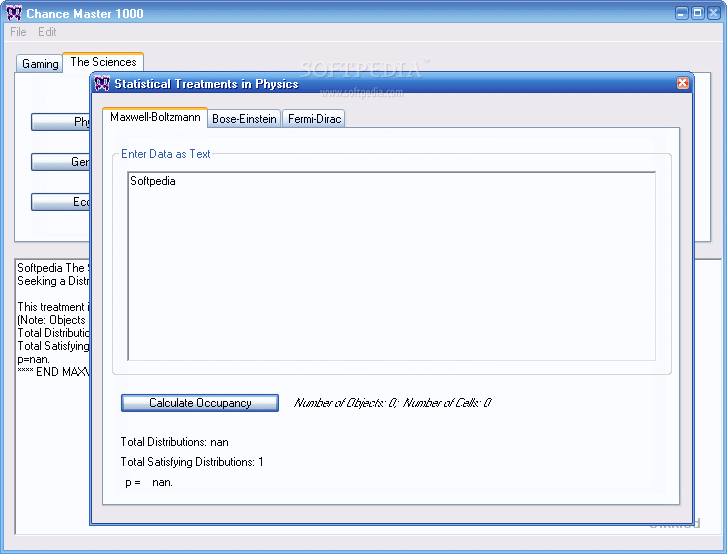Close the Statistical Treatments in Physics dialog

[682, 83]
